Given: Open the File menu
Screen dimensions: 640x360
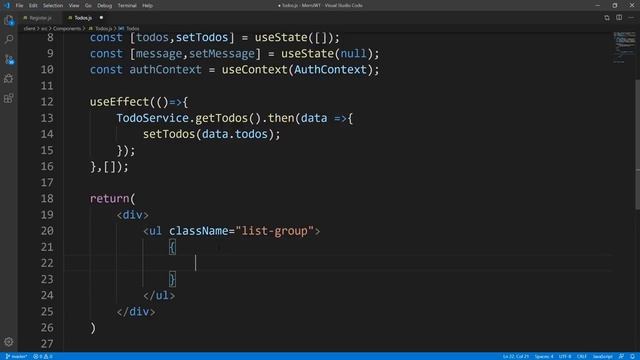Looking at the screenshot, I should 19,5.
